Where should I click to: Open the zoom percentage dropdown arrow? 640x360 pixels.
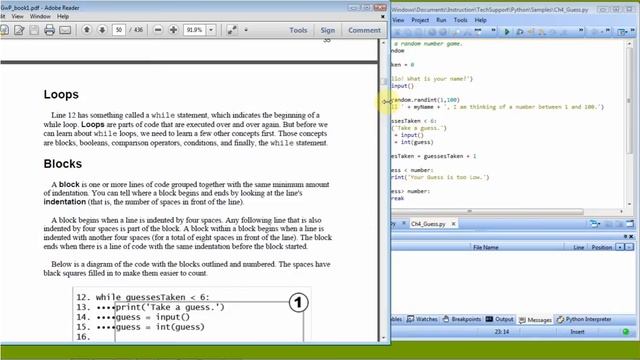211,30
